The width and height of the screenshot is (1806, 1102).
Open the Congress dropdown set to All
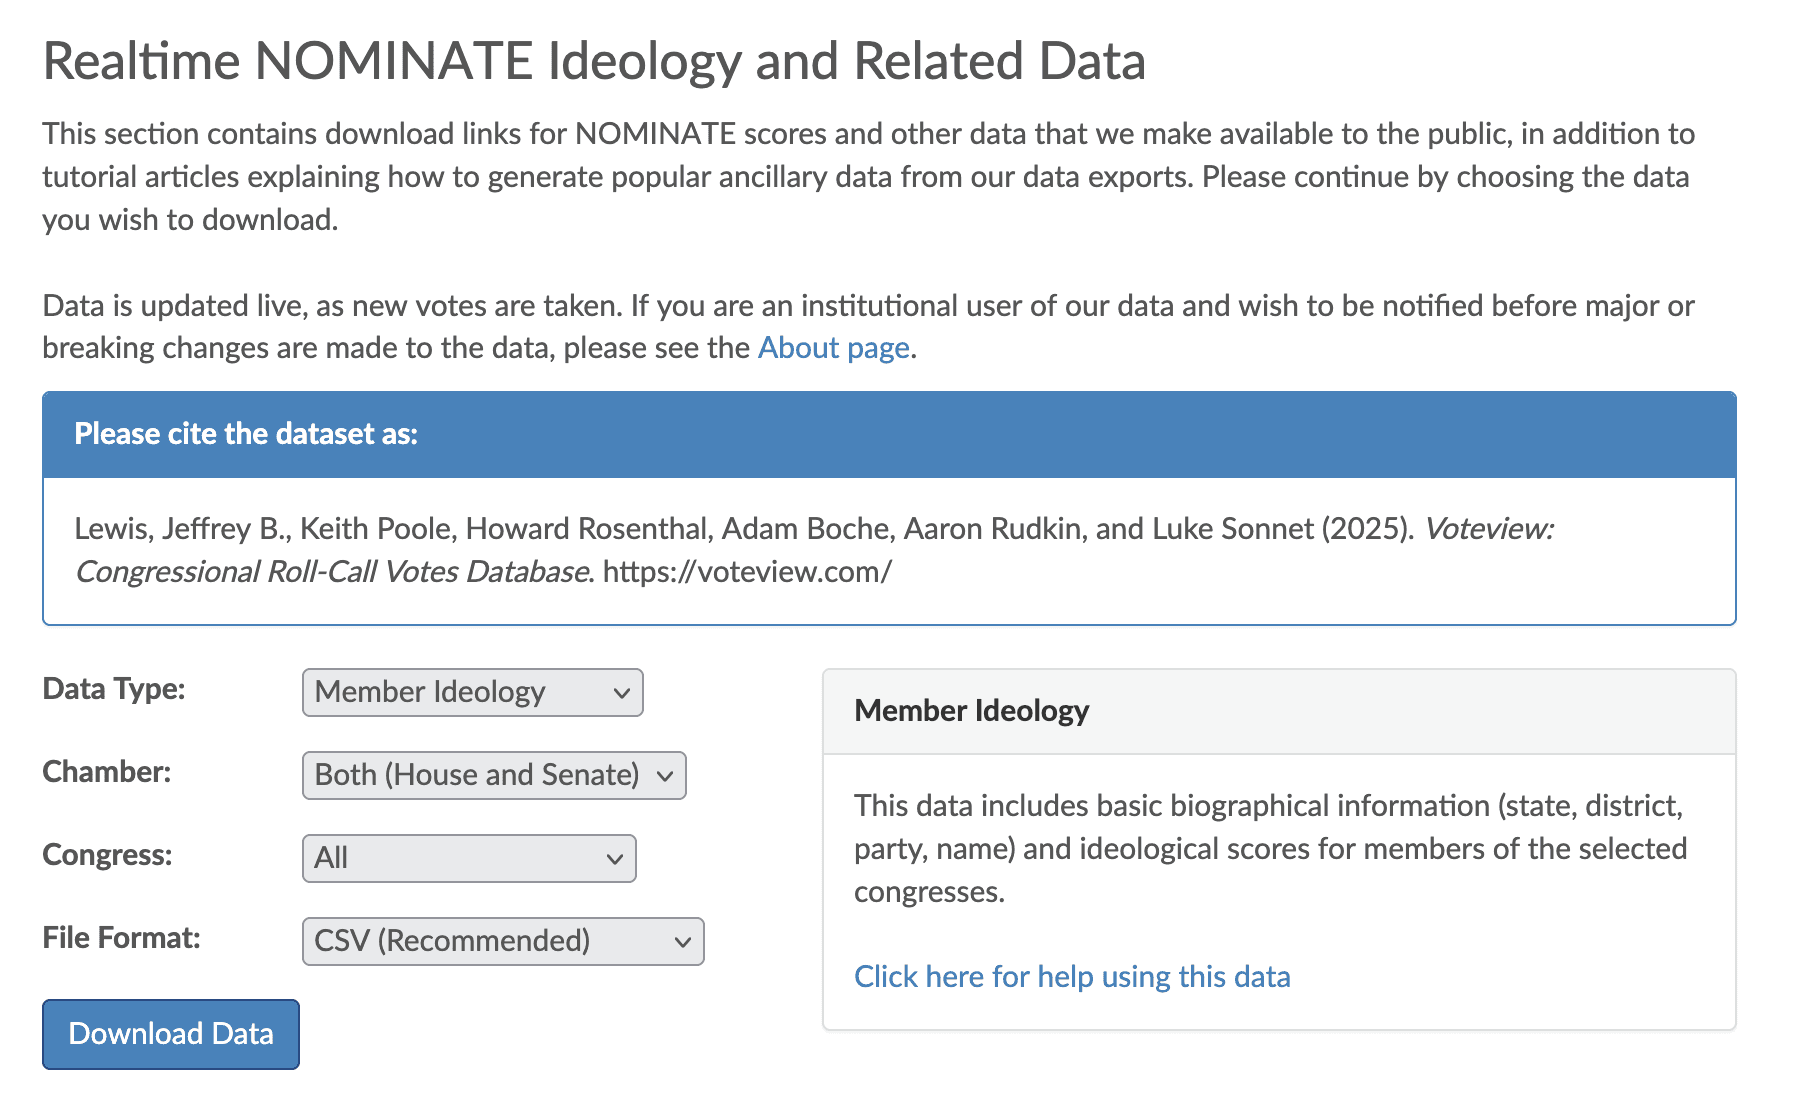point(469,858)
